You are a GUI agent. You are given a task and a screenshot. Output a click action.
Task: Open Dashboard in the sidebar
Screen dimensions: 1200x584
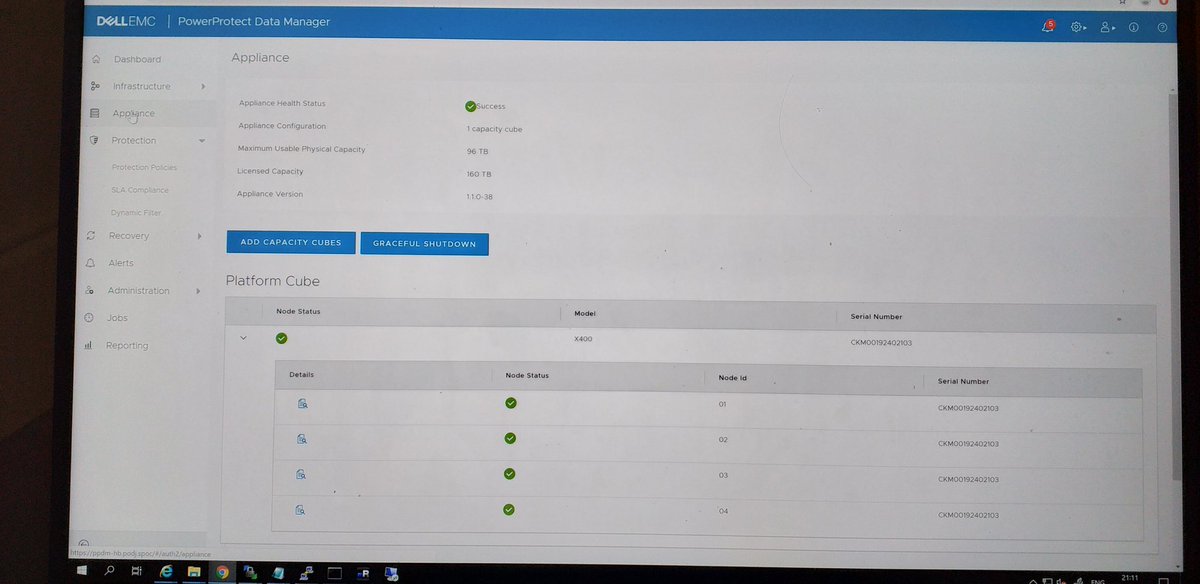click(x=137, y=59)
